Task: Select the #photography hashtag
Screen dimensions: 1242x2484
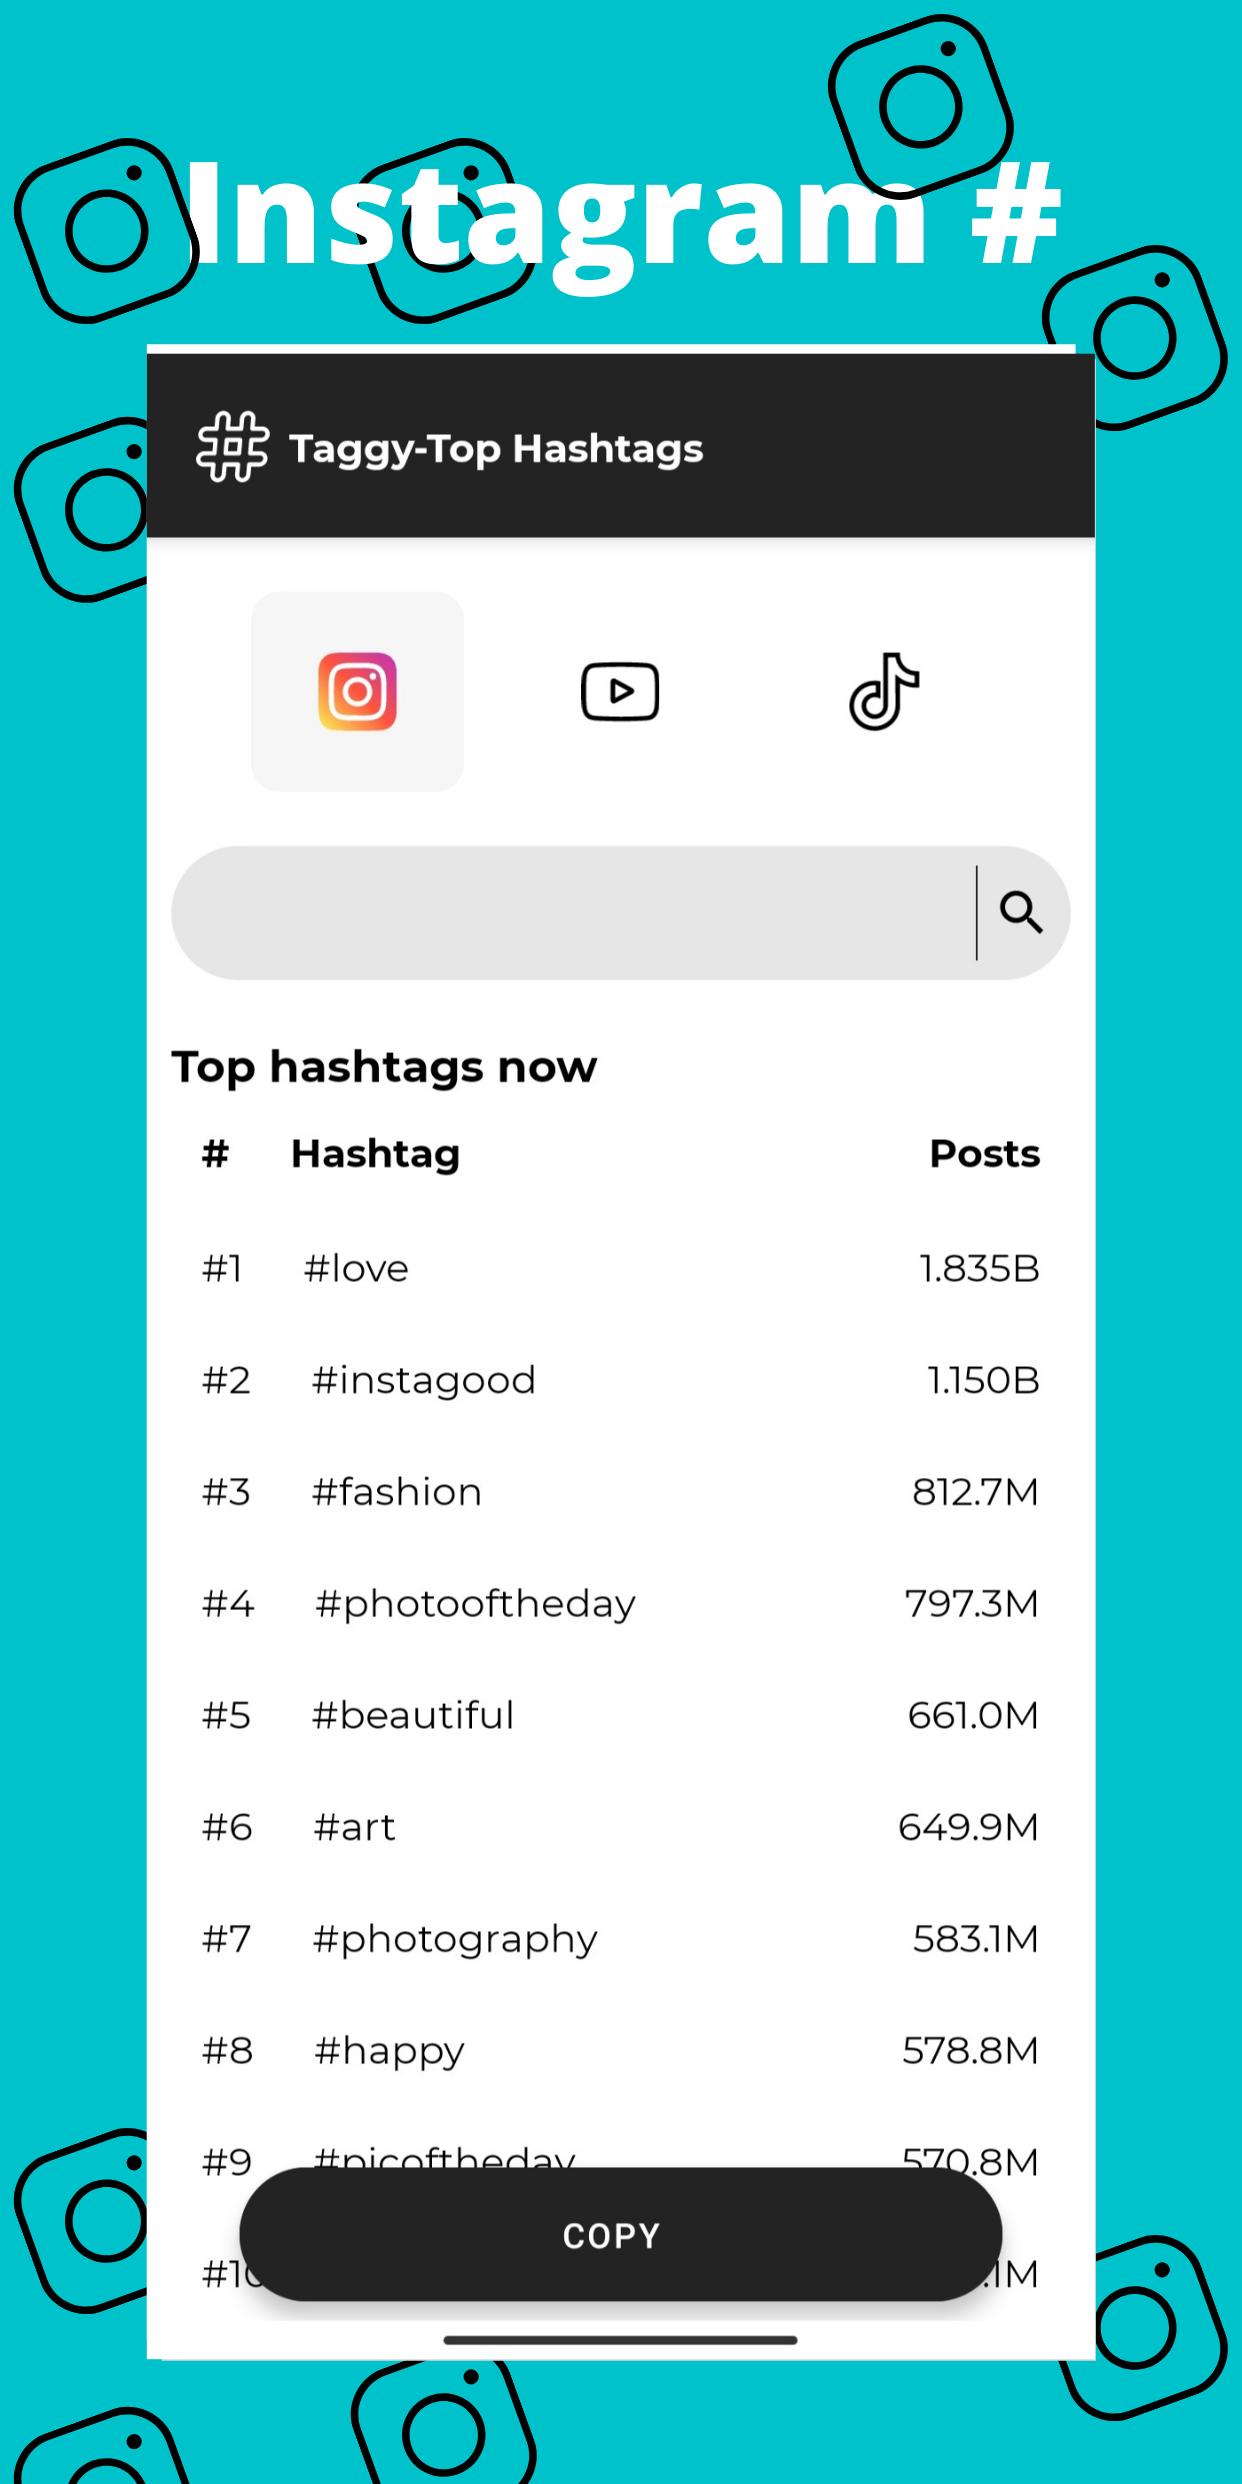Action: (x=620, y=1940)
